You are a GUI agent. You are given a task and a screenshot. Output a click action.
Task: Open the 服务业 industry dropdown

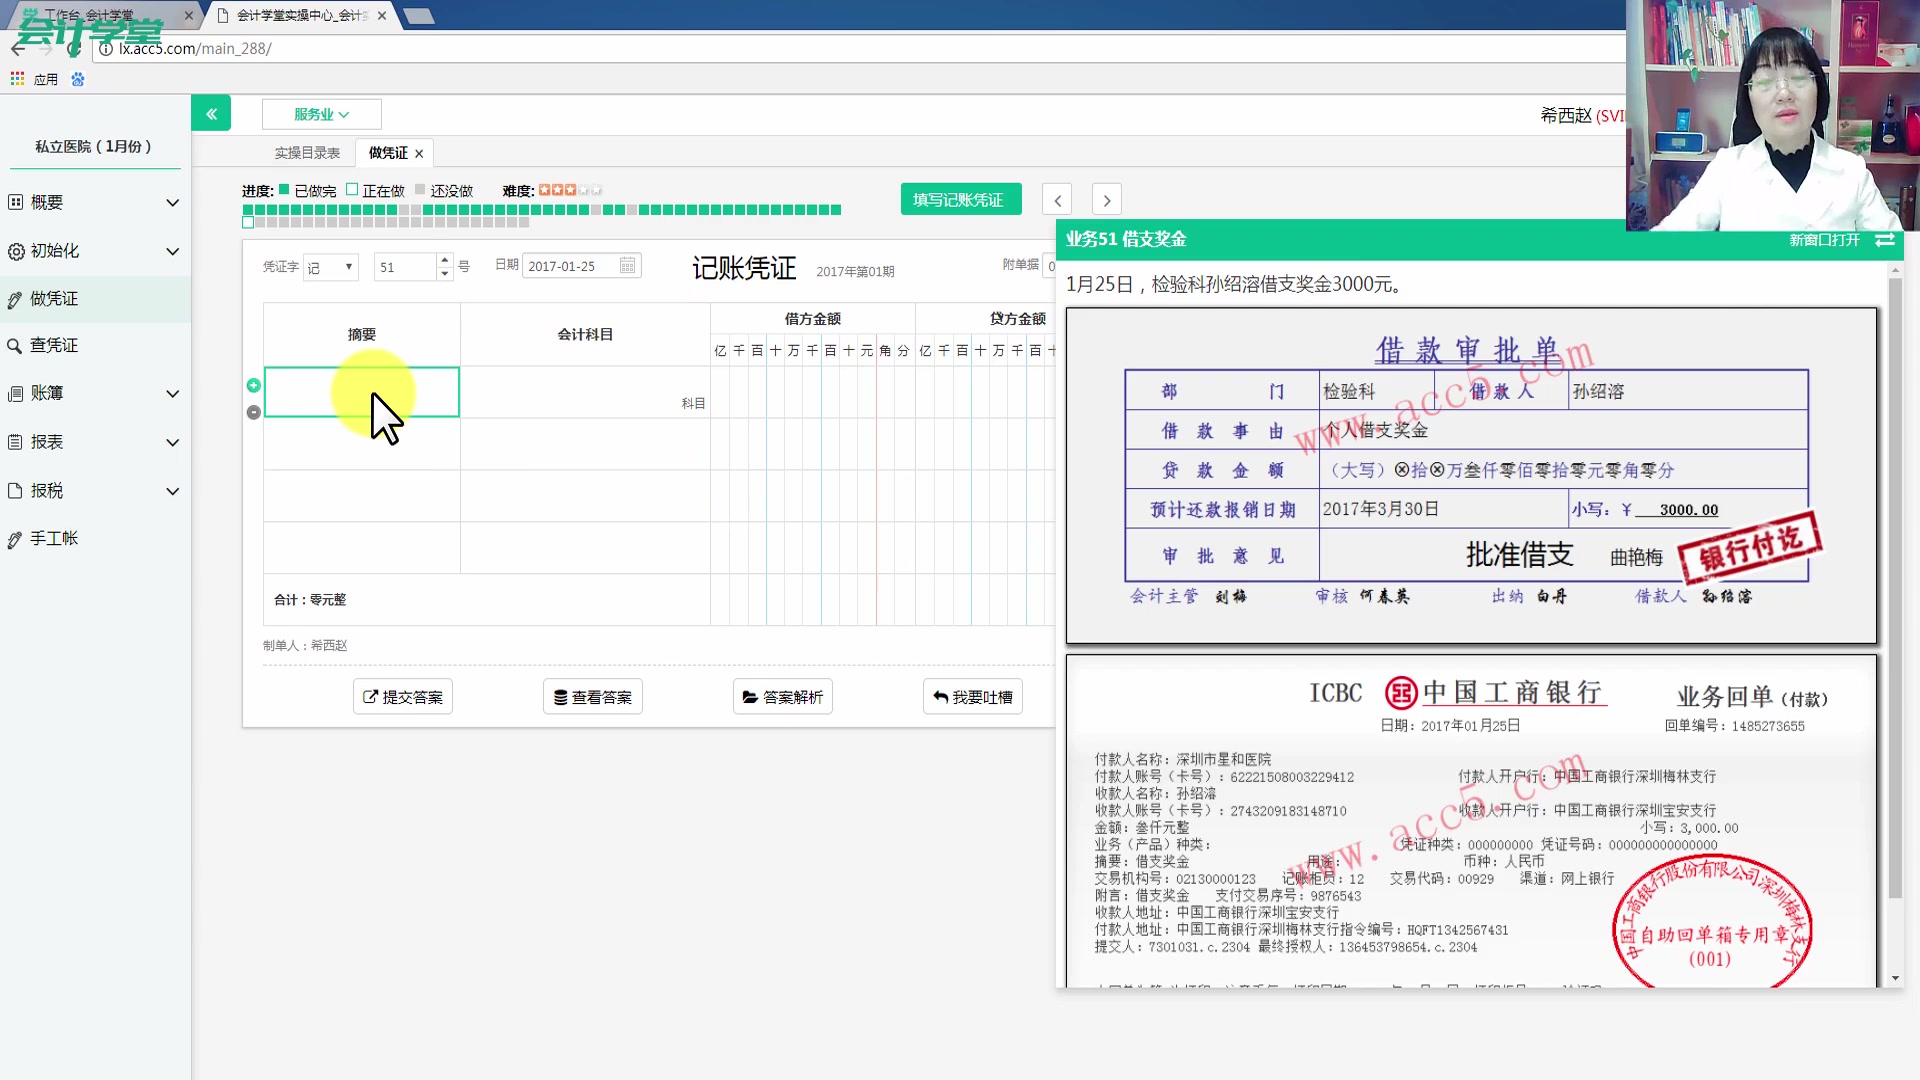(x=321, y=114)
